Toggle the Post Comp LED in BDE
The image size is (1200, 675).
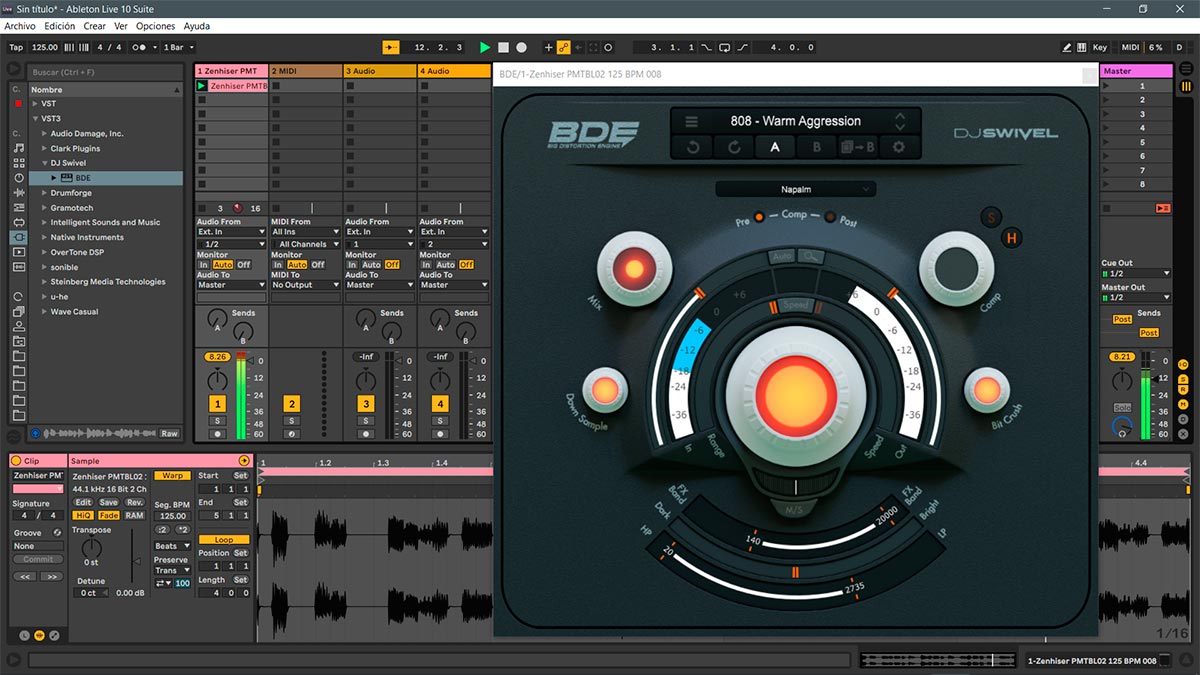(830, 216)
